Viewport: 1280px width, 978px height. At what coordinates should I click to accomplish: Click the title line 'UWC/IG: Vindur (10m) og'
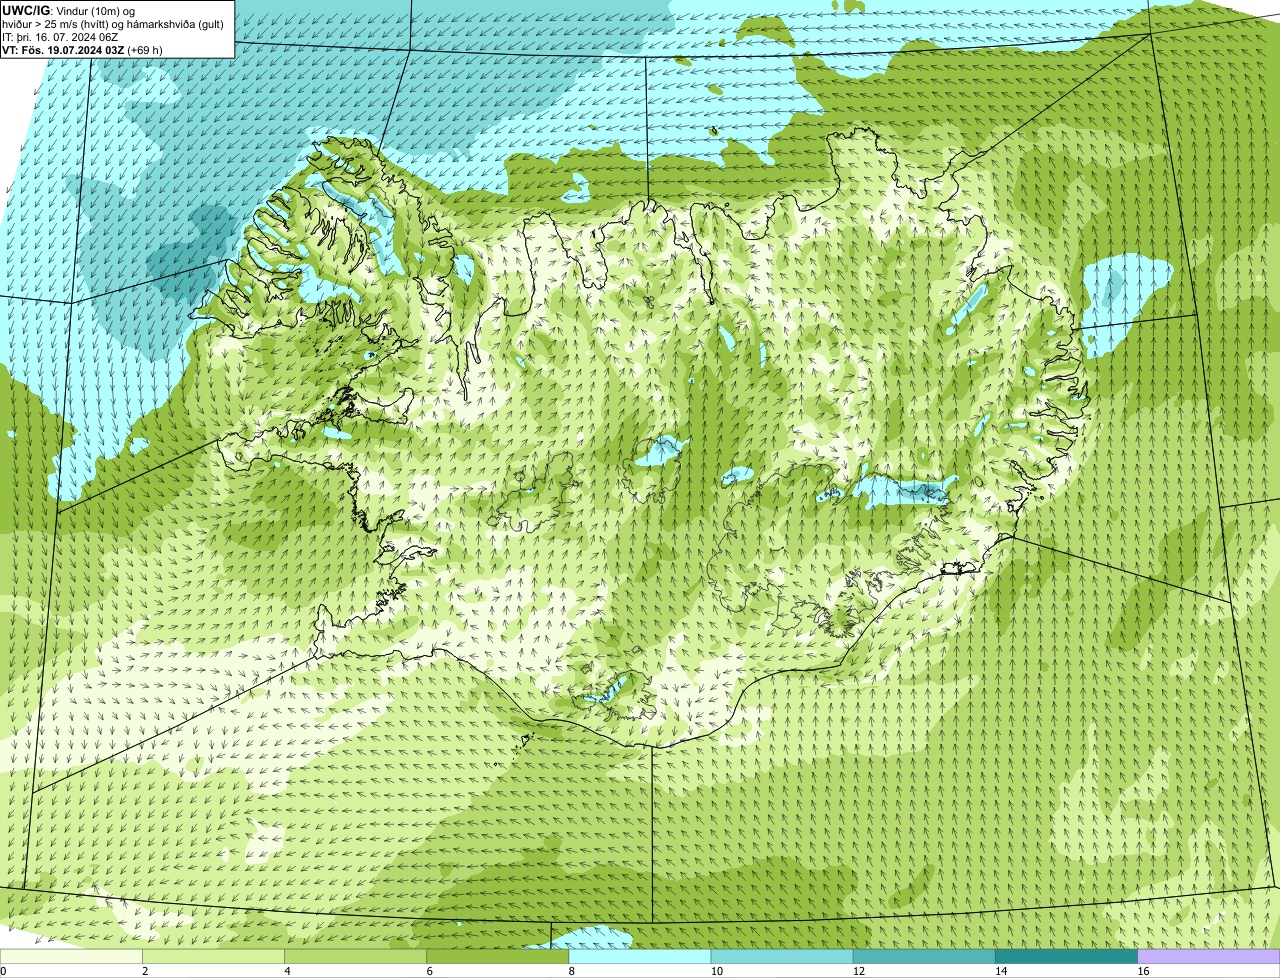[69, 11]
